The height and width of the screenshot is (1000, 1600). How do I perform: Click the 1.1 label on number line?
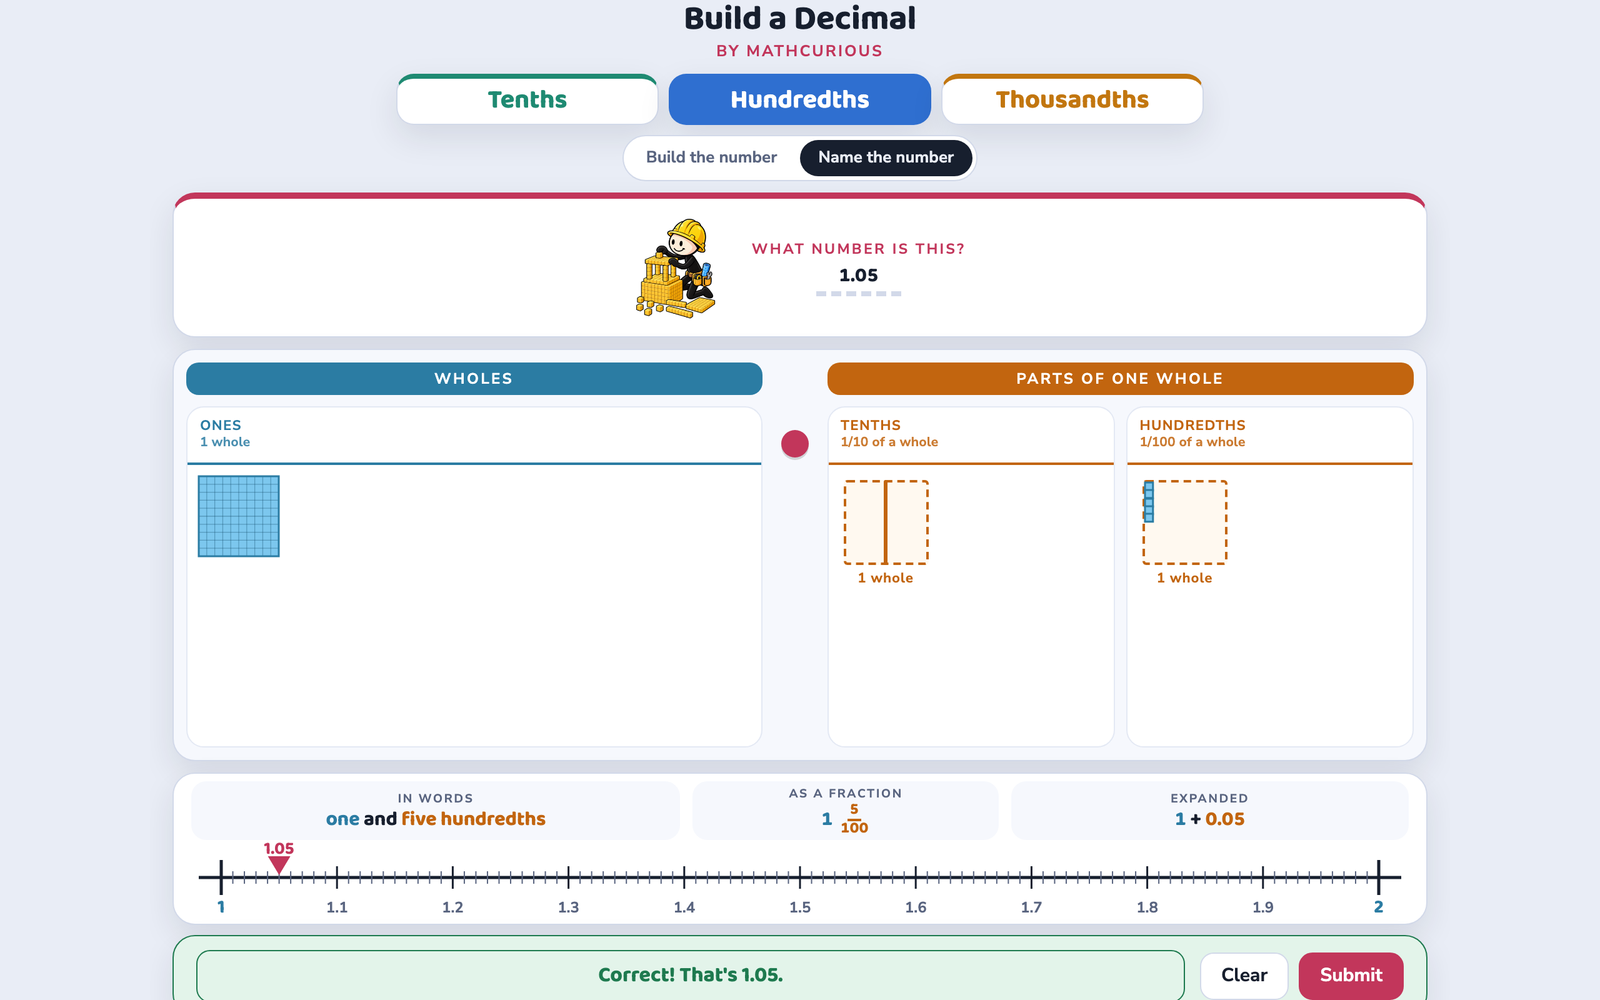[x=337, y=907]
